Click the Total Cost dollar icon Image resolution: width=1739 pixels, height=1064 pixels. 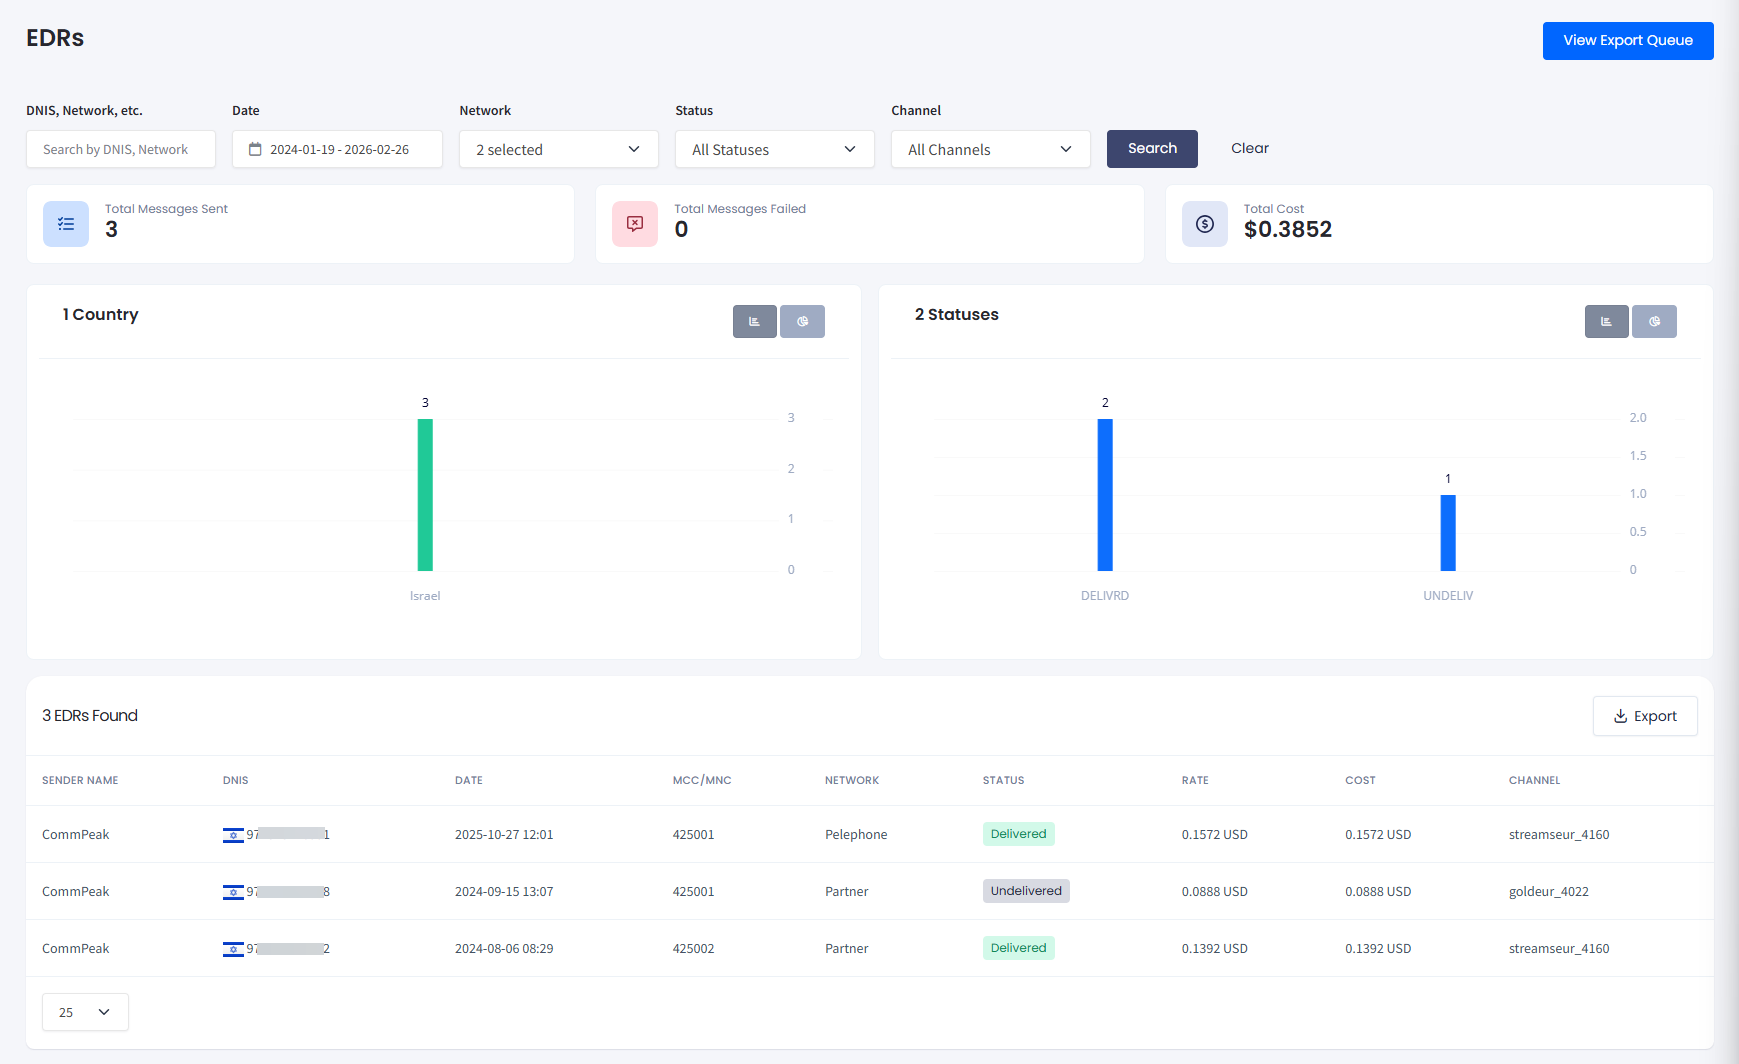(1204, 224)
